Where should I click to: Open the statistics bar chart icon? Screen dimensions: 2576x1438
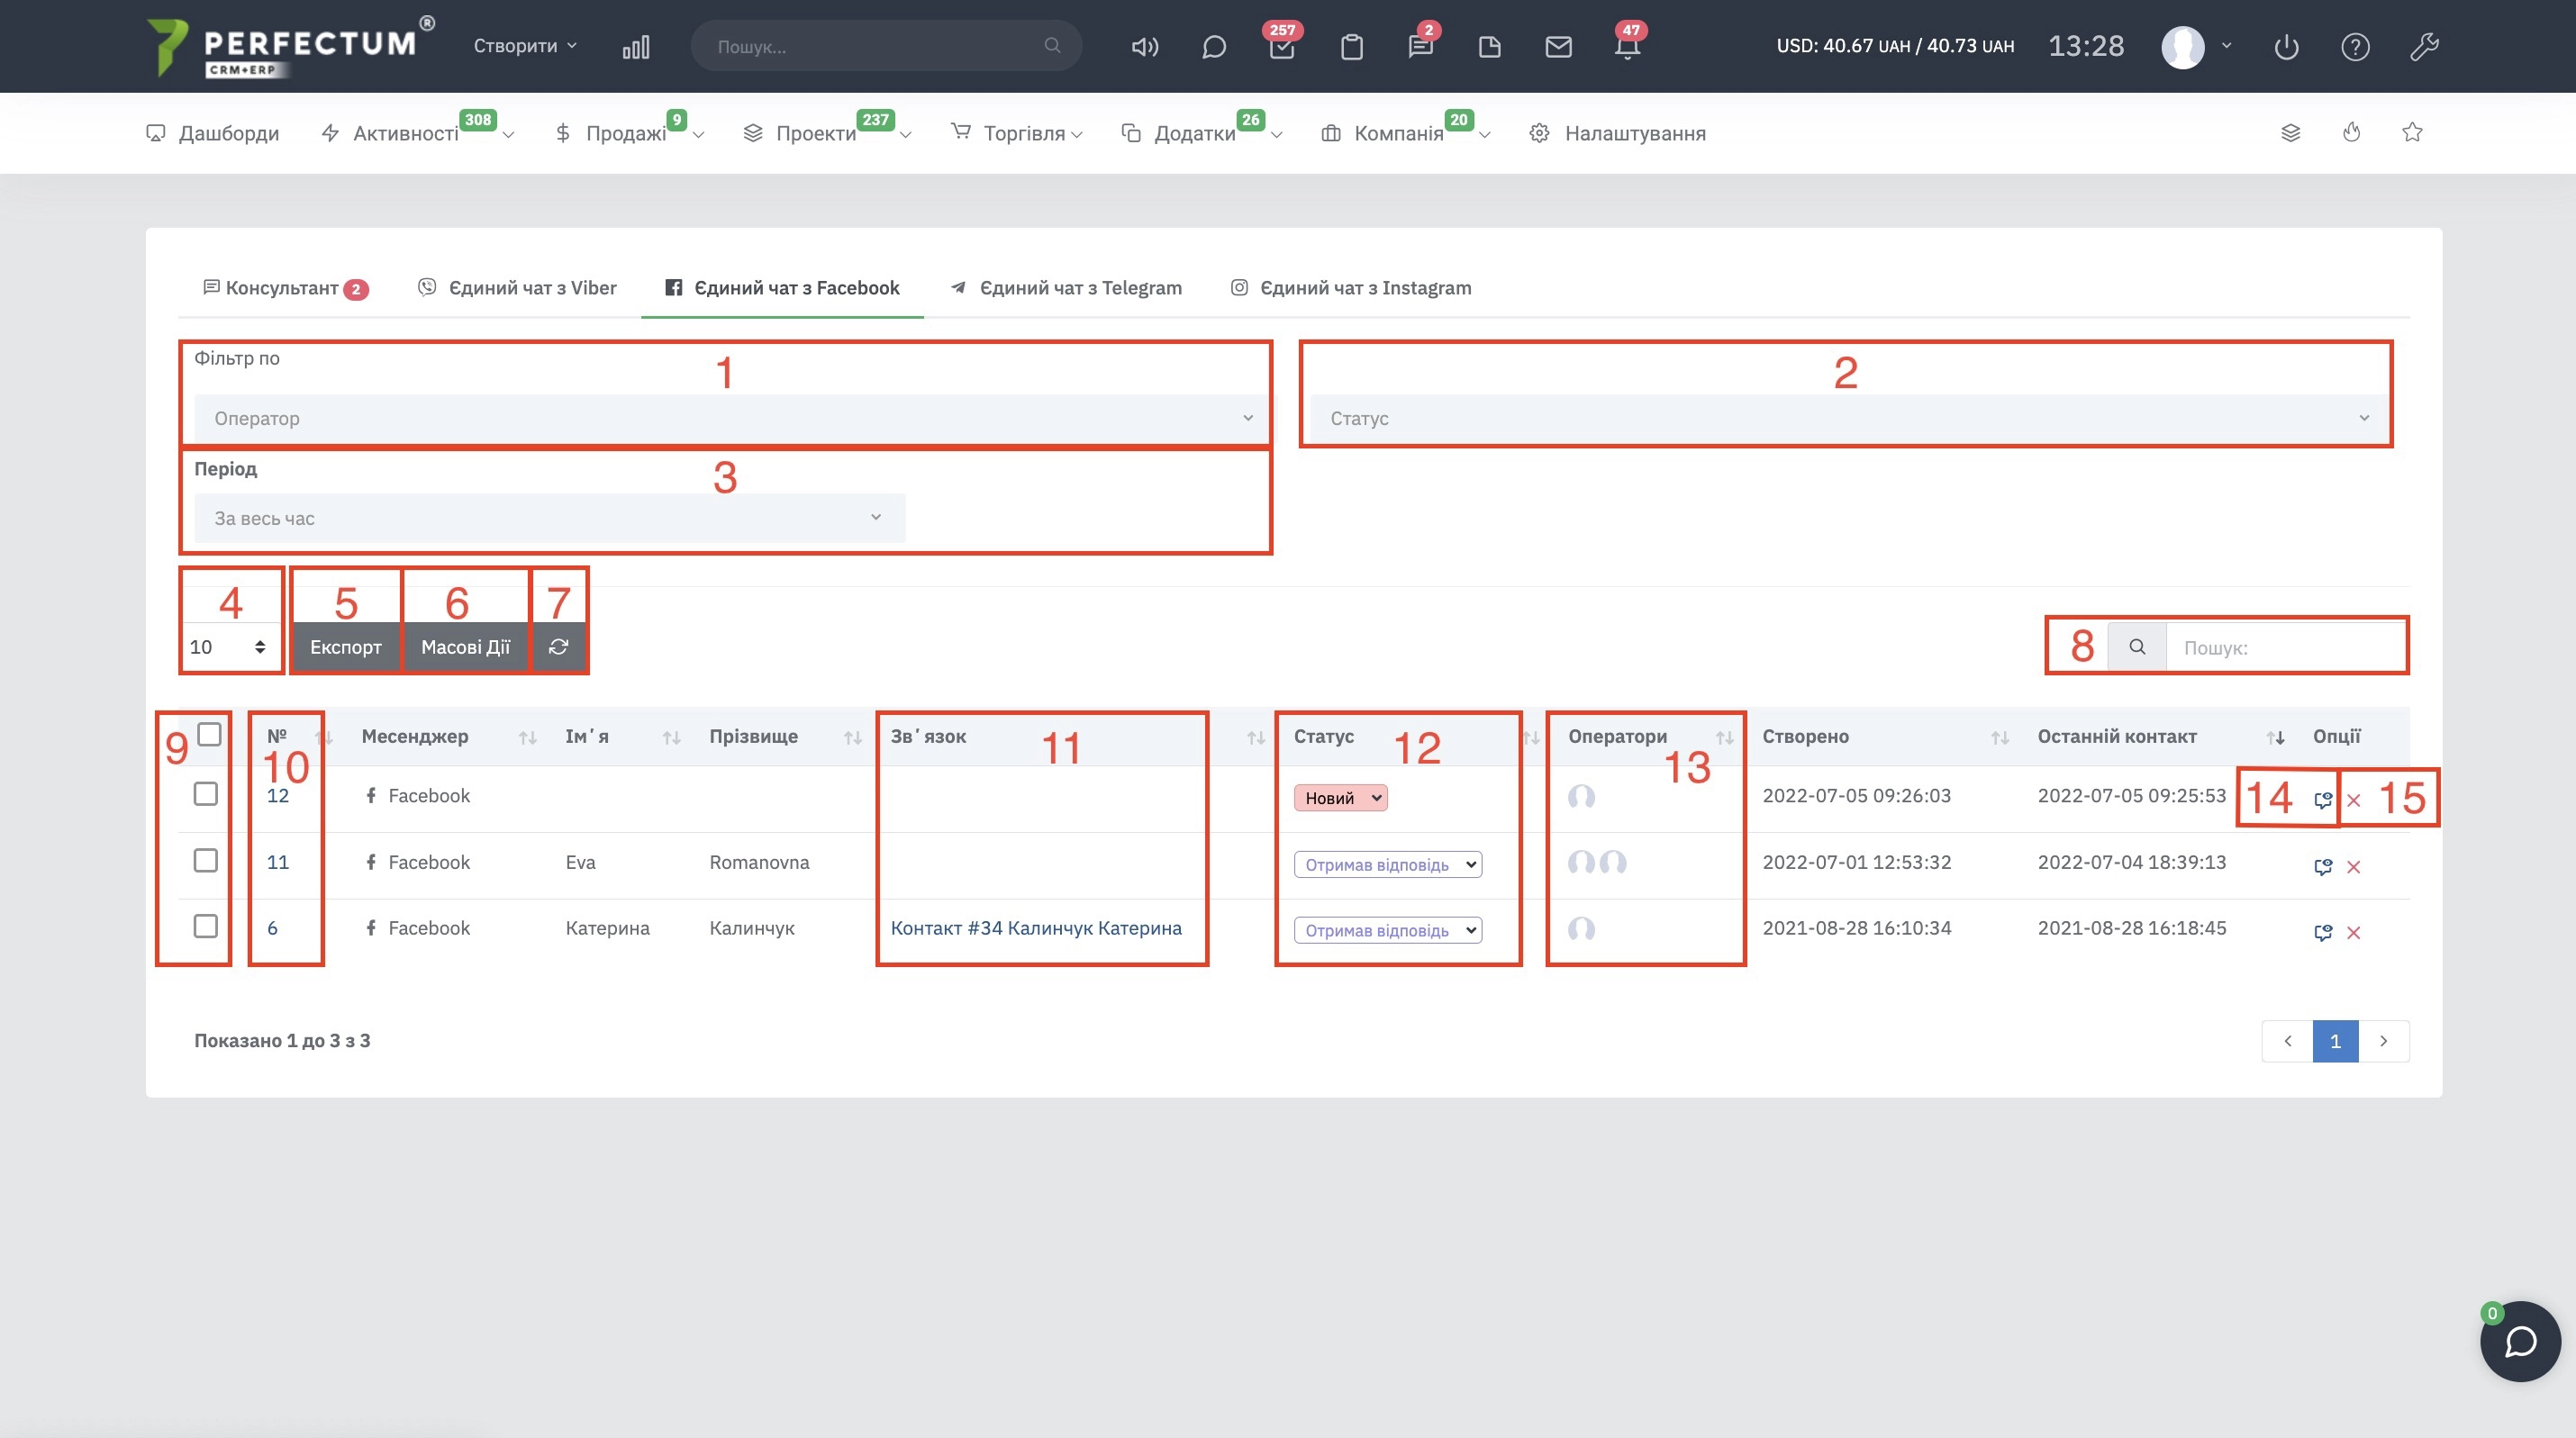click(x=636, y=47)
